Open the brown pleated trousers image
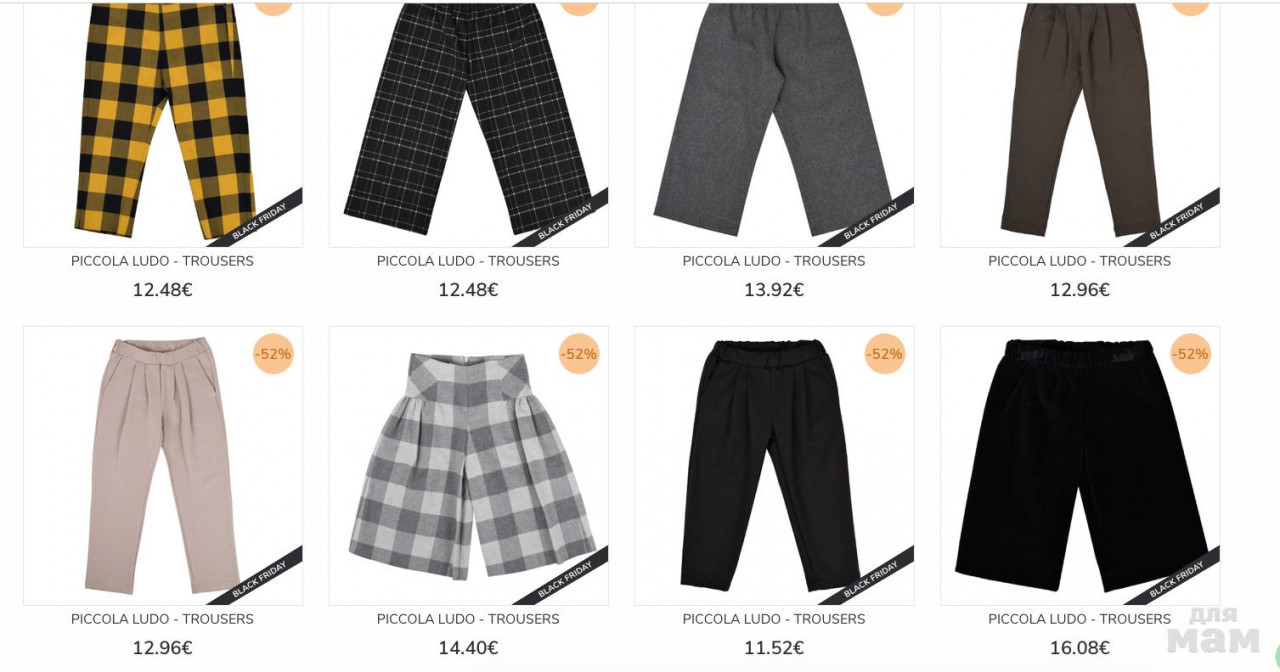The height and width of the screenshot is (672, 1280). click(1080, 125)
